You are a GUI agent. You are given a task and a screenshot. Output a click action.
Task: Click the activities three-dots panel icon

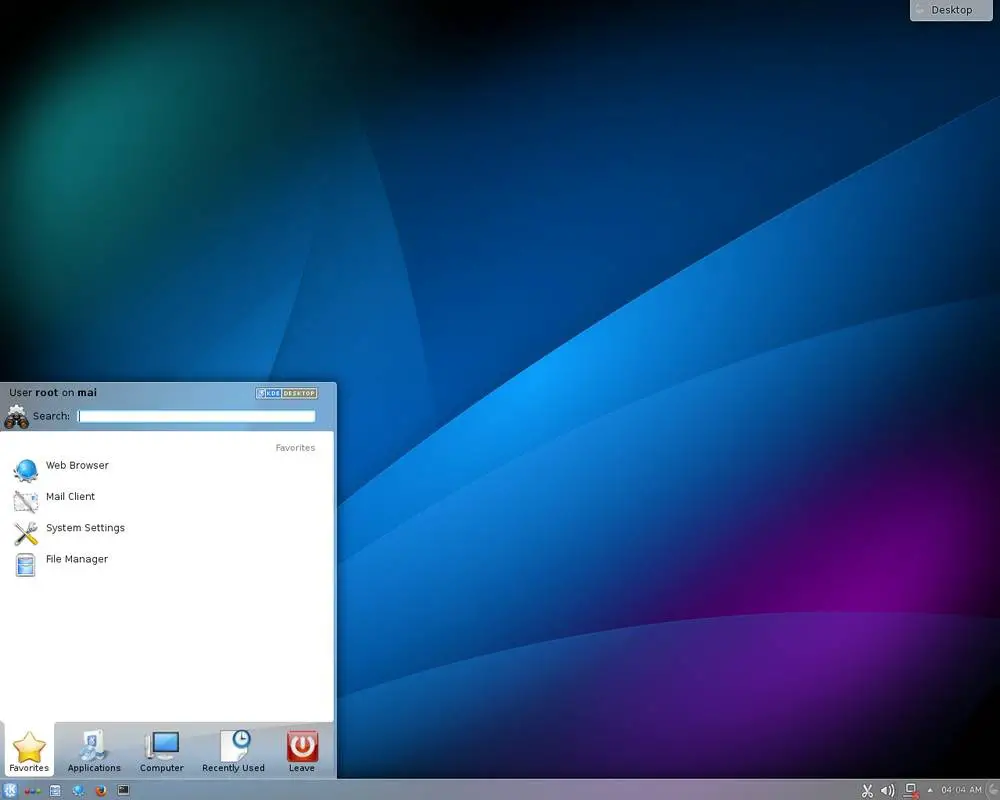click(32, 790)
